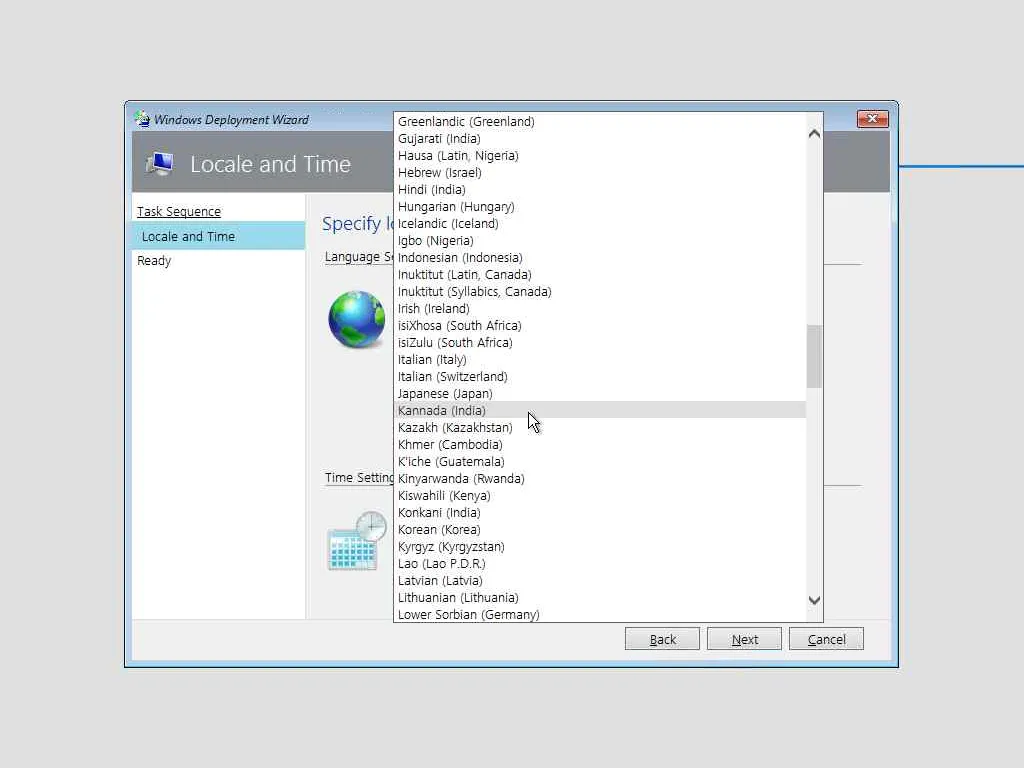Select Latvian (Latvia) from dropdown

point(600,580)
